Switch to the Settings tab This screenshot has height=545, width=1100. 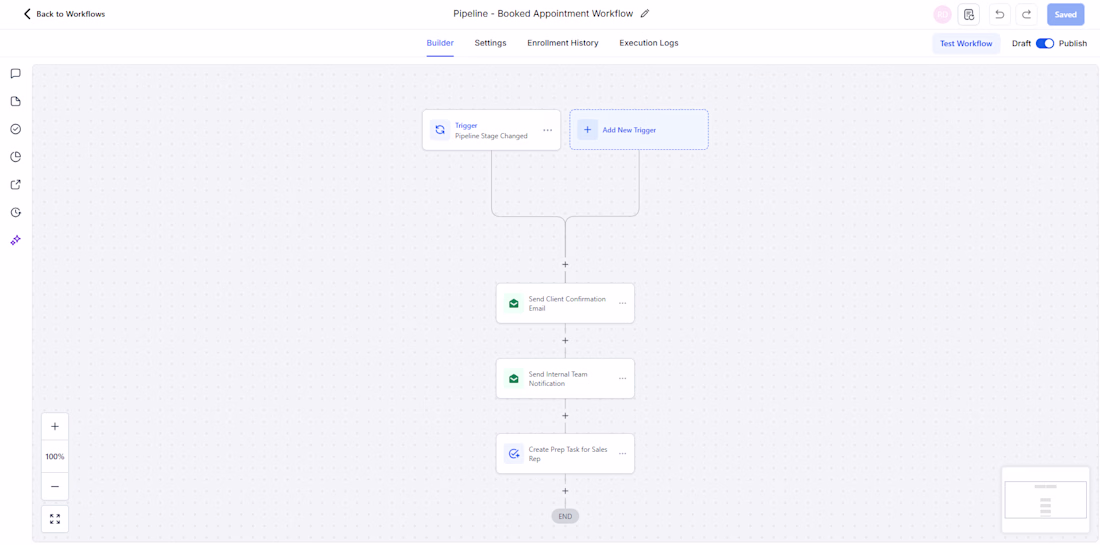click(x=490, y=43)
